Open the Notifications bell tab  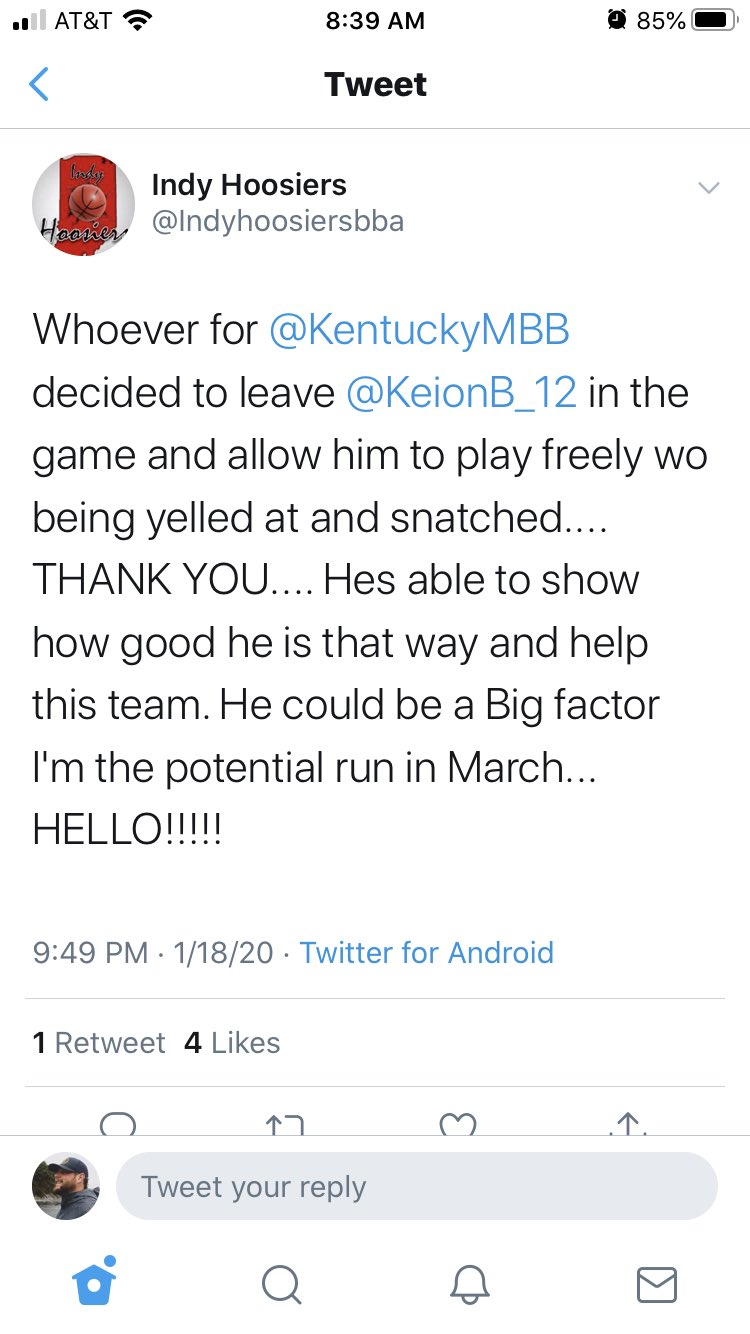pyautogui.click(x=469, y=1284)
